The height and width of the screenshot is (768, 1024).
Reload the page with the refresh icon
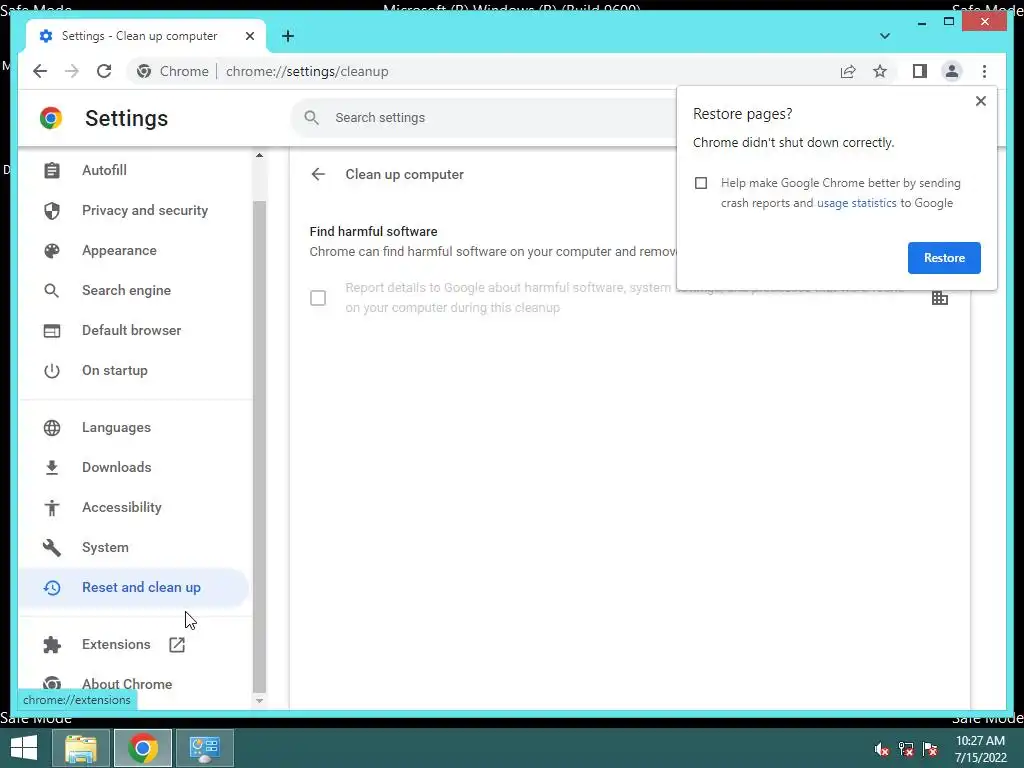pyautogui.click(x=104, y=71)
